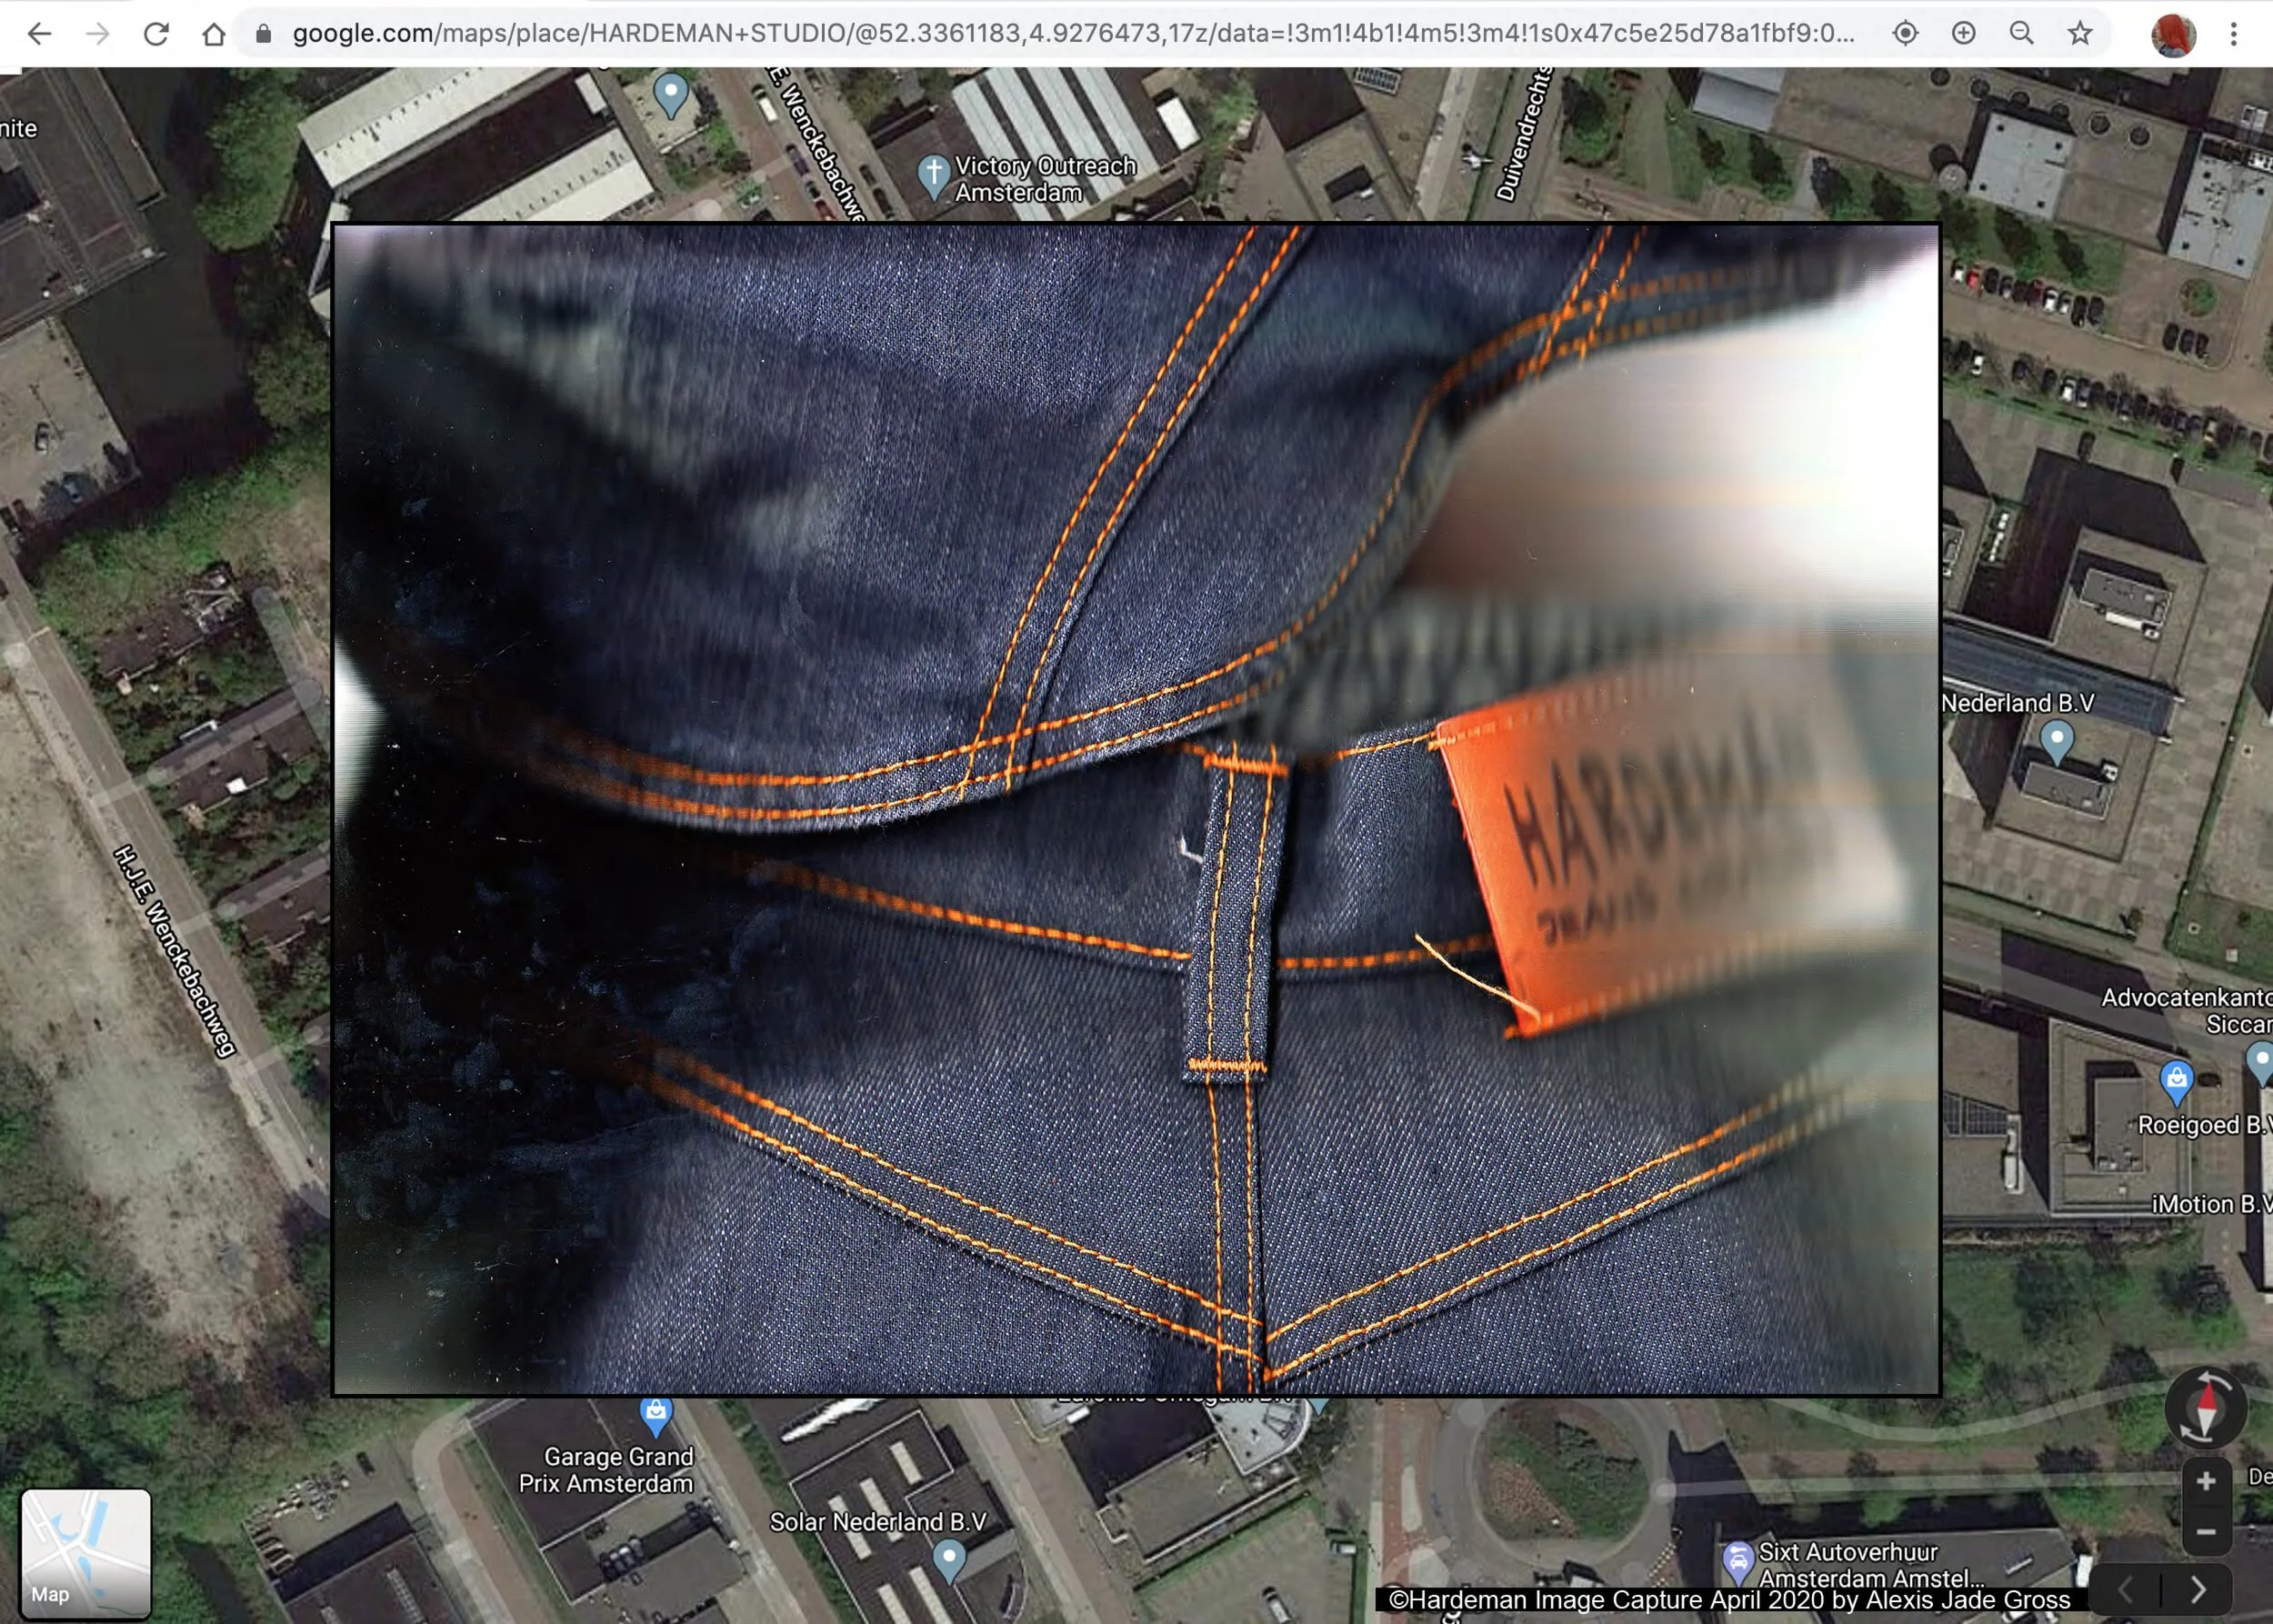Open the Chrome profile avatar
The width and height of the screenshot is (2273, 1624).
tap(2172, 34)
